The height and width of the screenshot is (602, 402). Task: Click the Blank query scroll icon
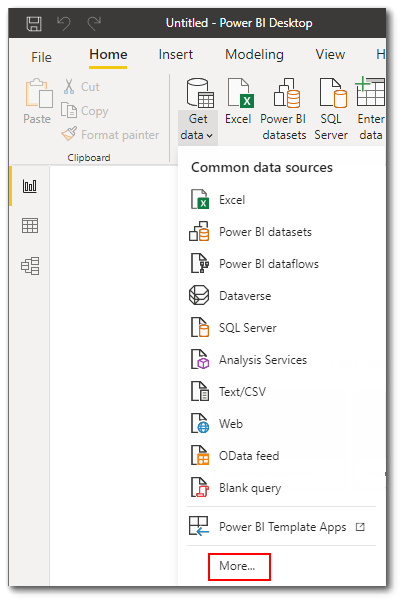click(200, 488)
